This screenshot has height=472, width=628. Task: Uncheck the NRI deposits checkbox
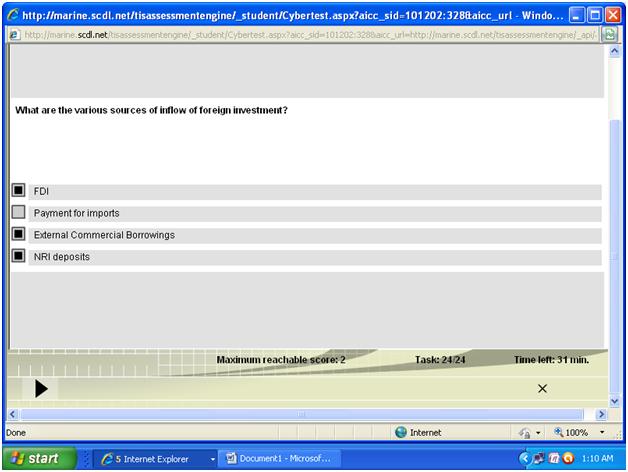[x=18, y=256]
